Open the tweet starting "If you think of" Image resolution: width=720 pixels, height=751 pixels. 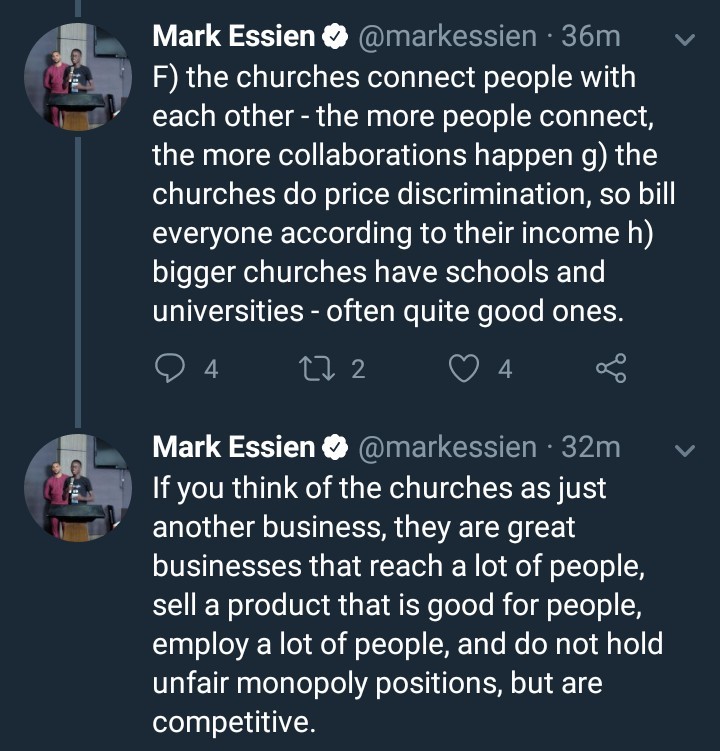pyautogui.click(x=400, y=603)
